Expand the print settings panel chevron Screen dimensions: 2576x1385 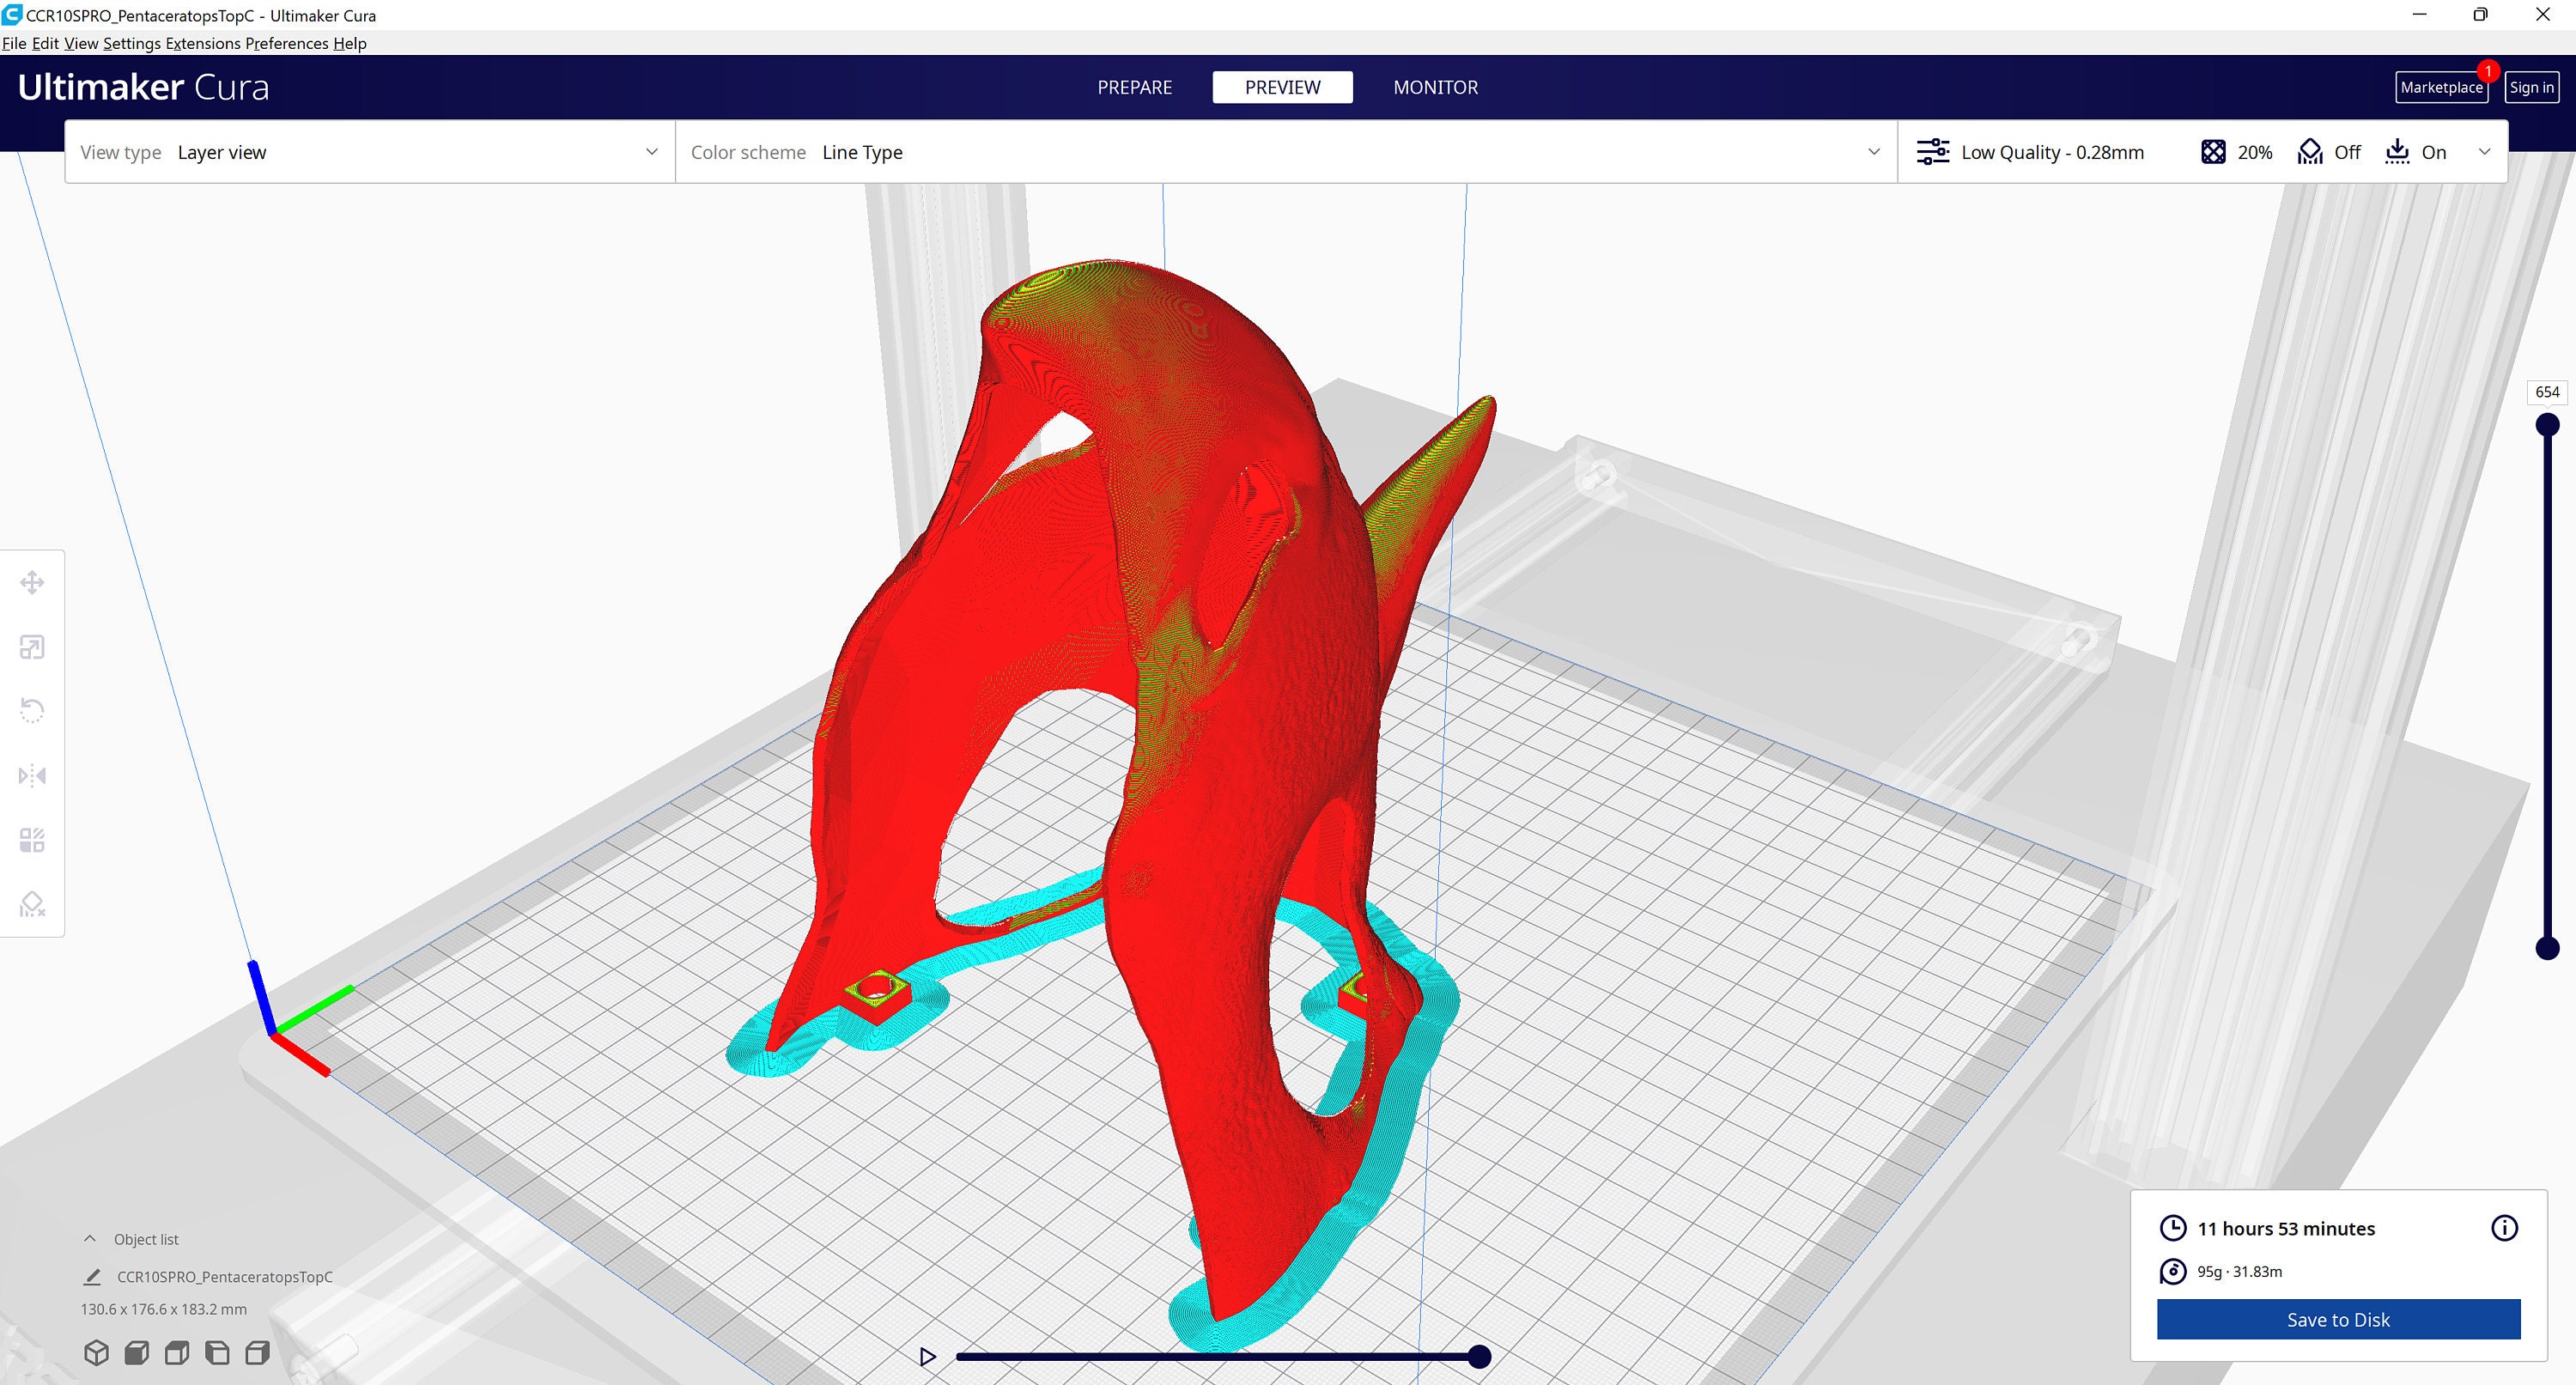point(2486,151)
